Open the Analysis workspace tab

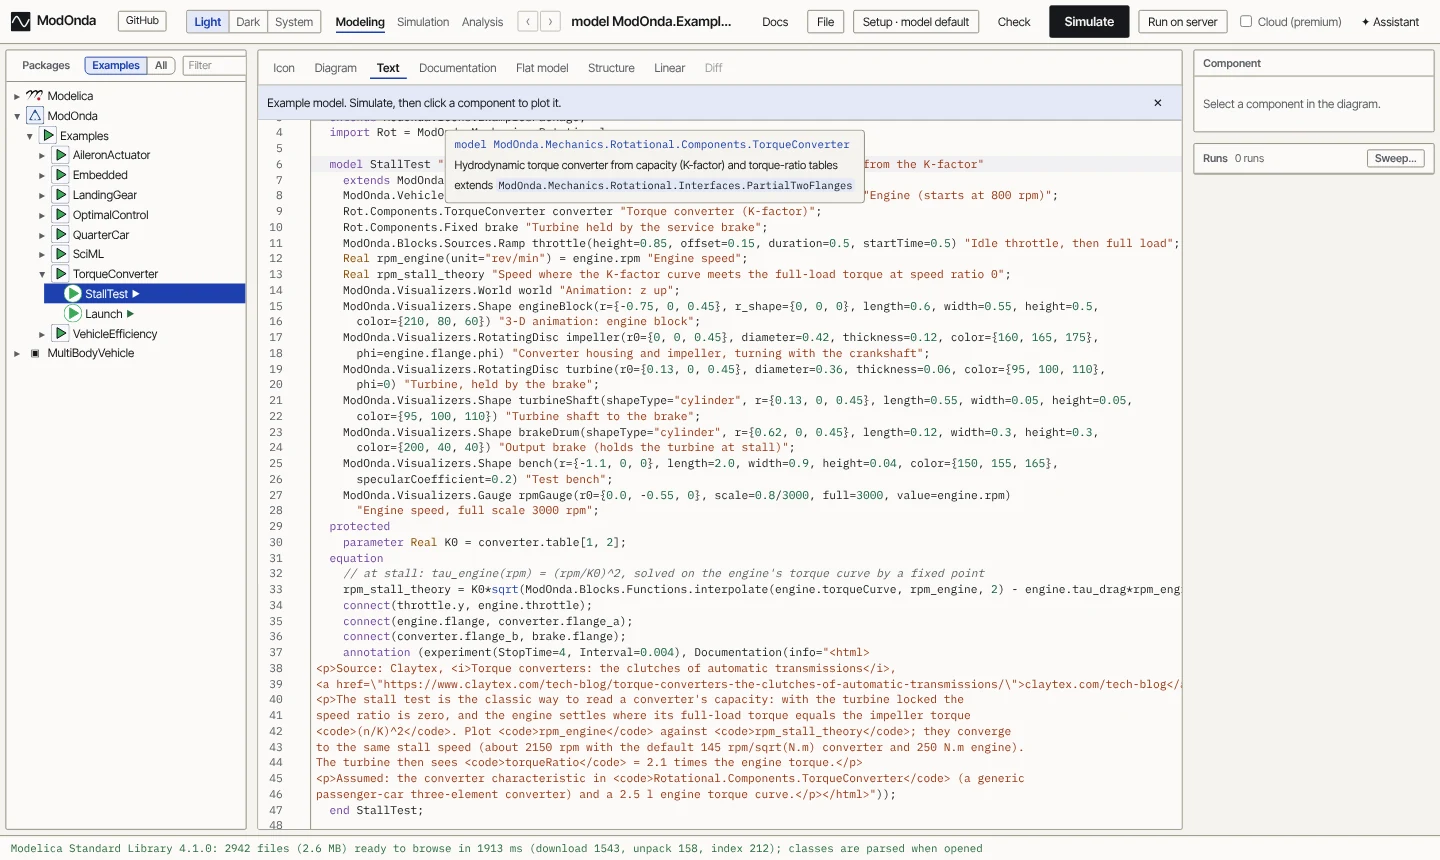pos(483,22)
